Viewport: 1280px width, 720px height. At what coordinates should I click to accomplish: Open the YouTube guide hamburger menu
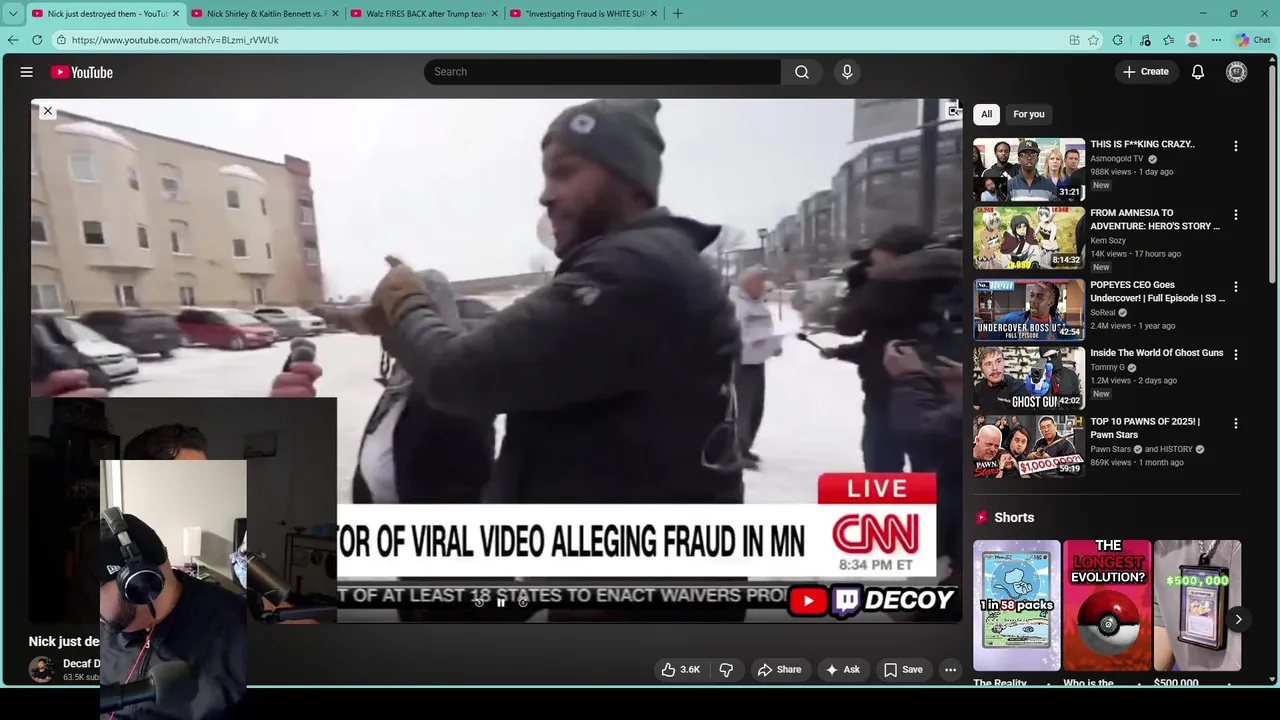27,72
